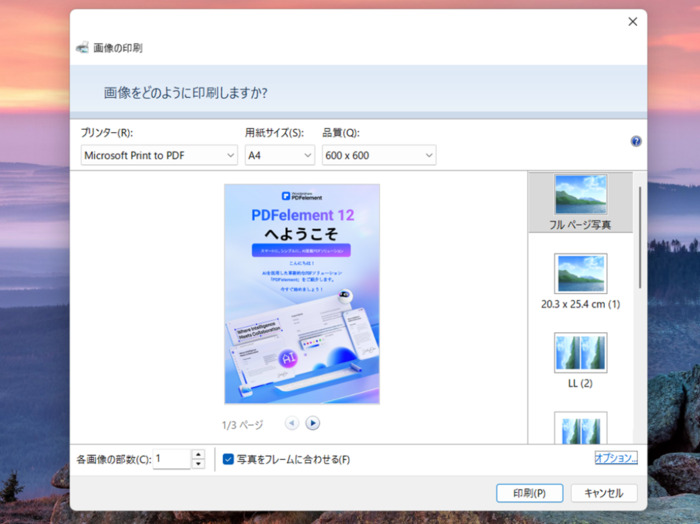Screen dimensions: 700x524
Task: Click the 各画像の部数 input field
Action: tap(172, 459)
